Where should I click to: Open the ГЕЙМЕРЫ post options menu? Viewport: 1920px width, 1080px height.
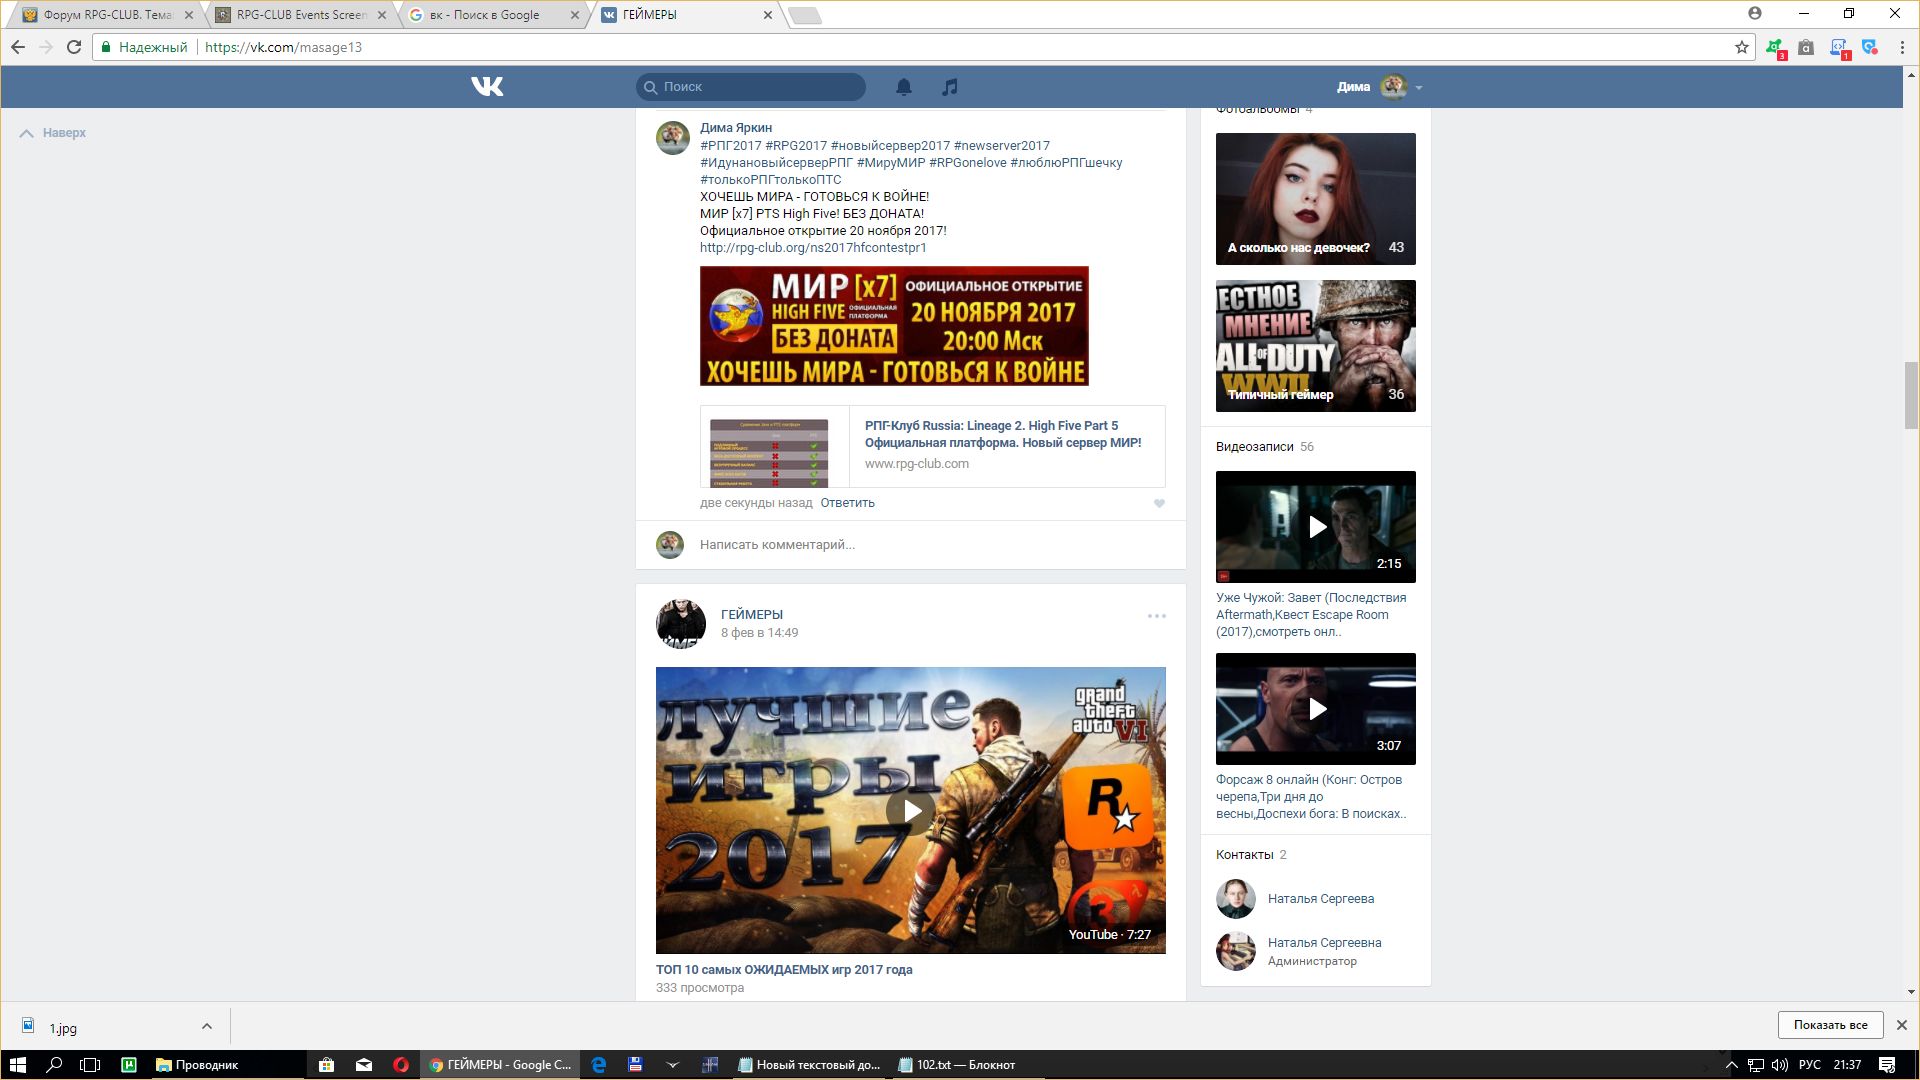coord(1156,616)
